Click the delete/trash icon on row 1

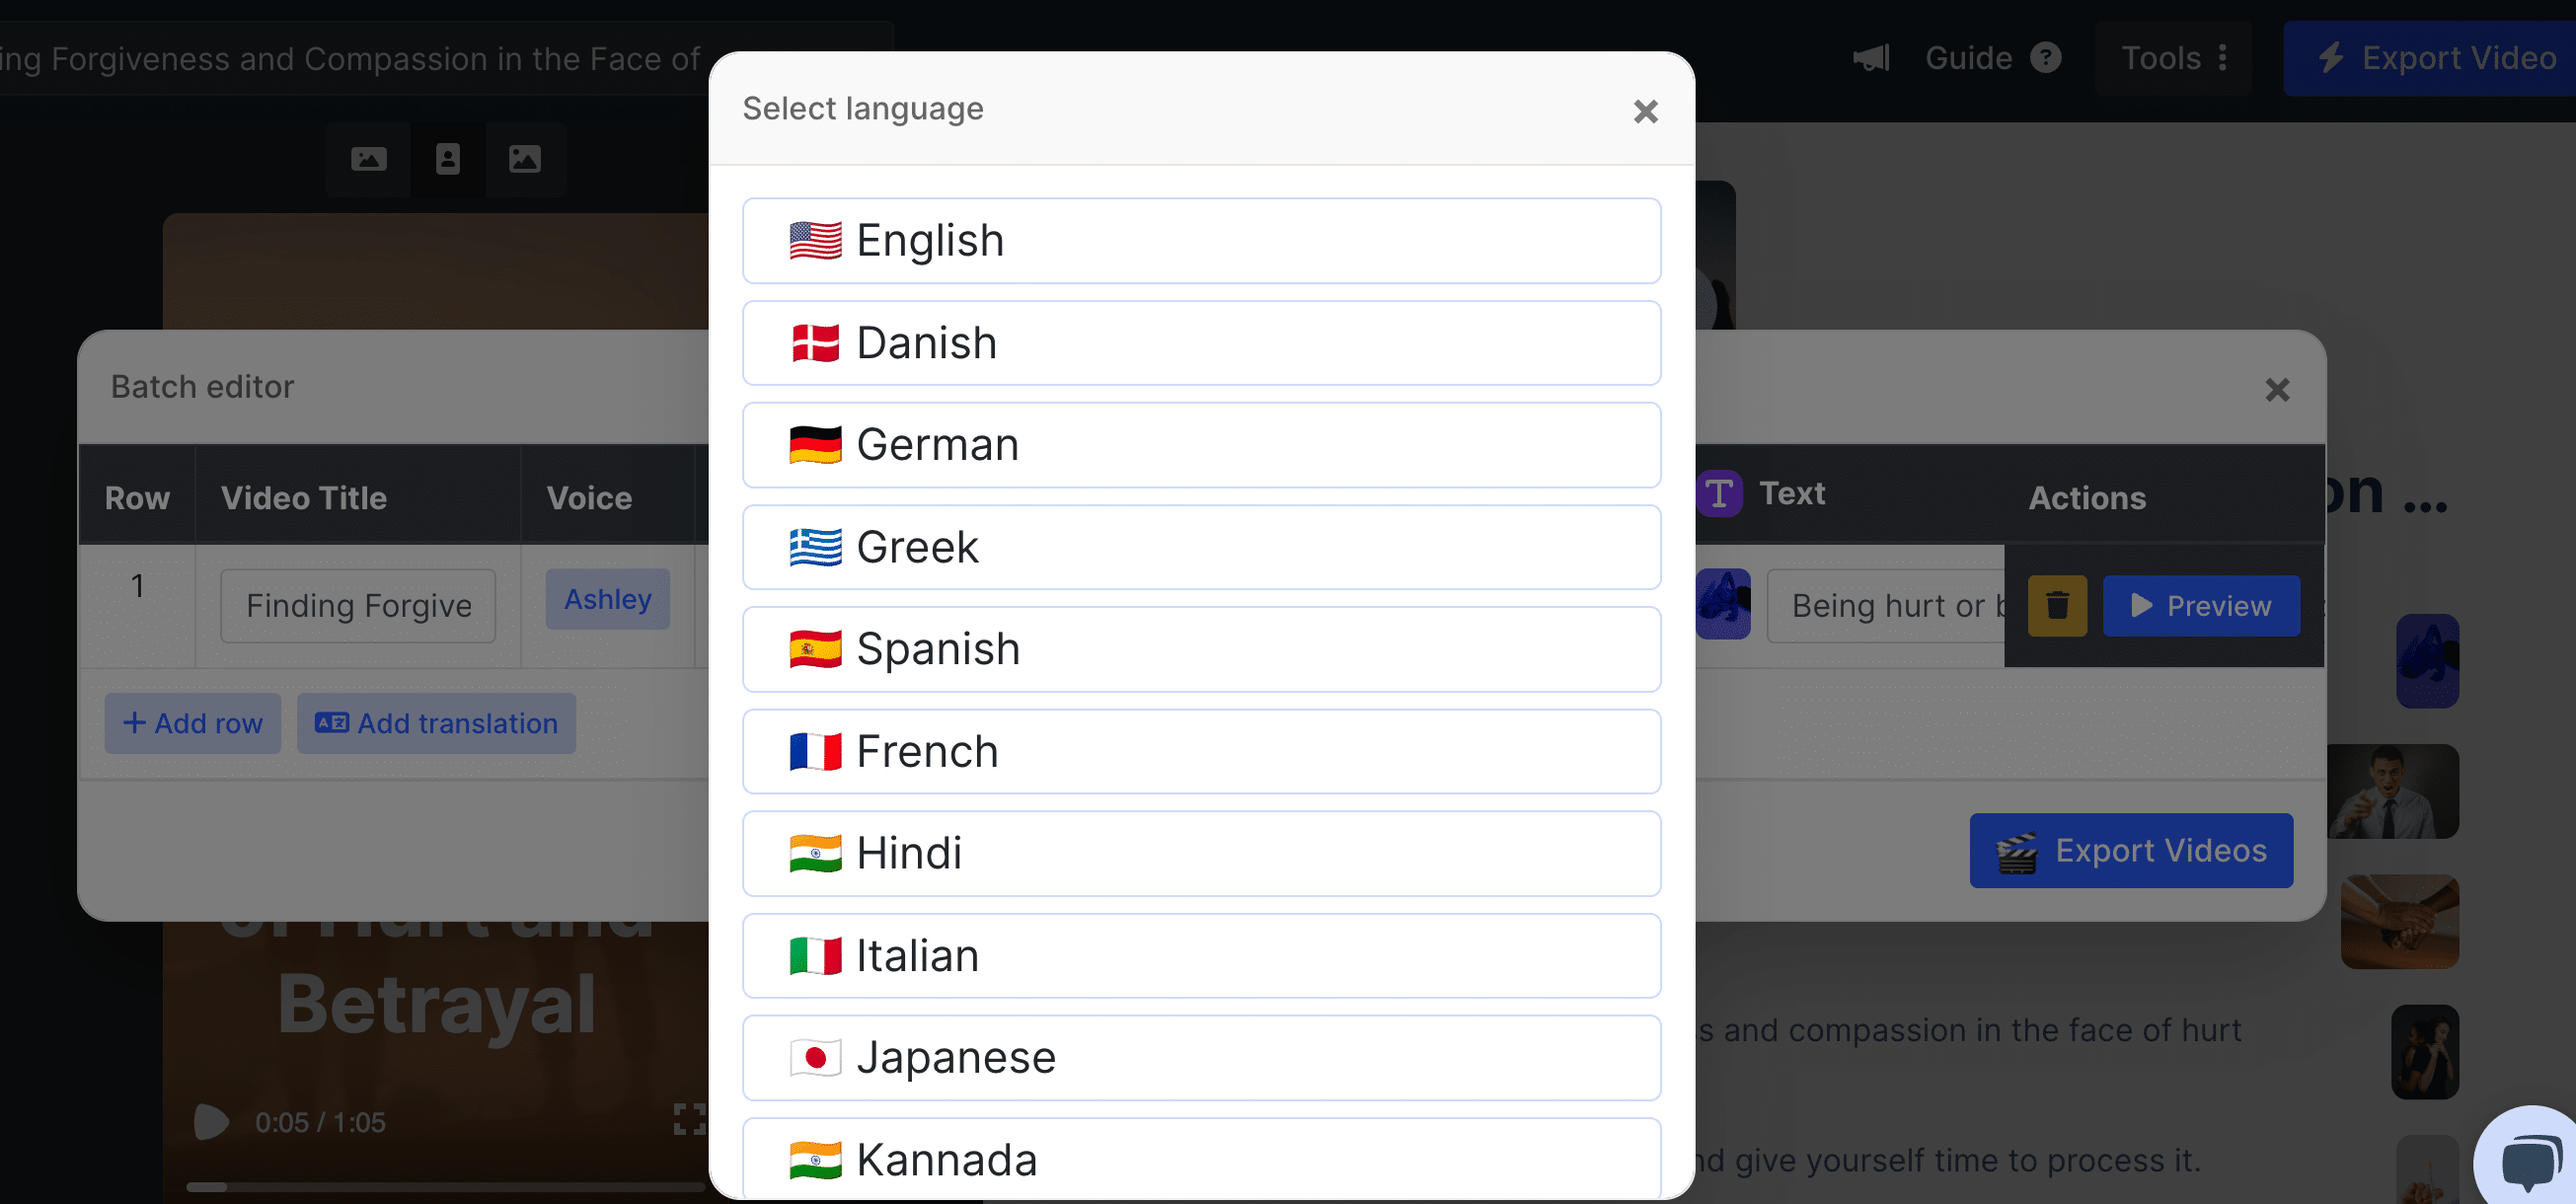[2059, 604]
